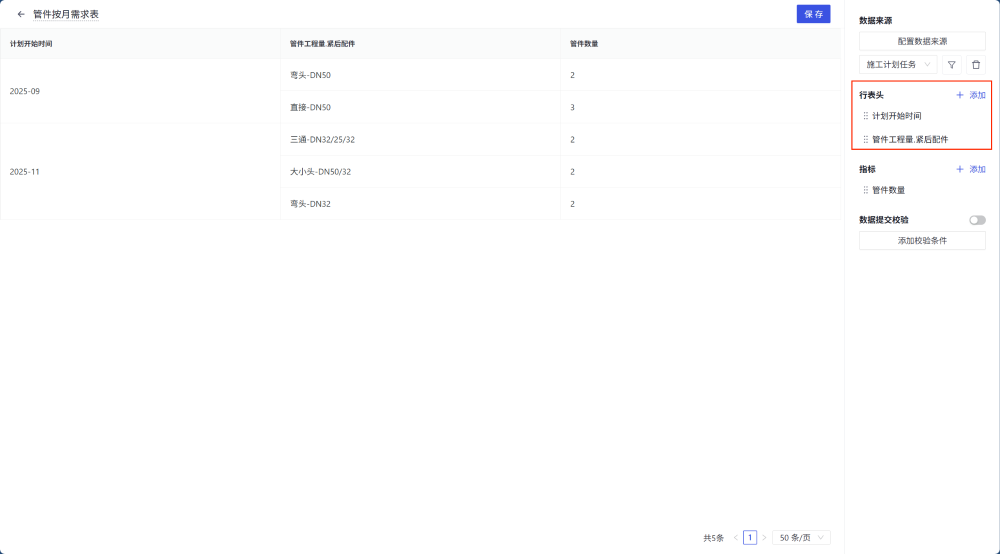The height and width of the screenshot is (554, 1000).
Task: Click the back arrow beside 管件按月需求表
Action: pyautogui.click(x=21, y=14)
